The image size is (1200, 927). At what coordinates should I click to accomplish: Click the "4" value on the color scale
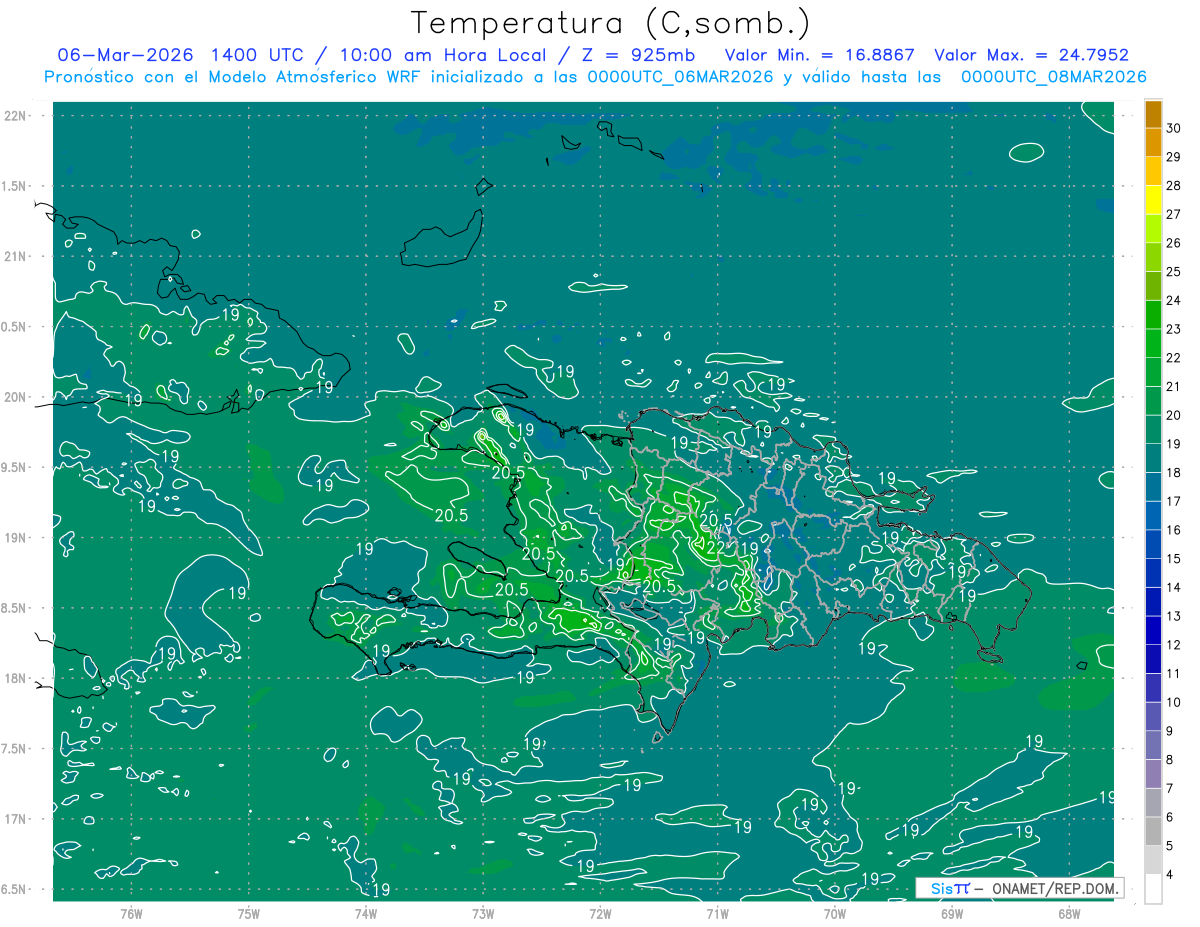(1170, 874)
